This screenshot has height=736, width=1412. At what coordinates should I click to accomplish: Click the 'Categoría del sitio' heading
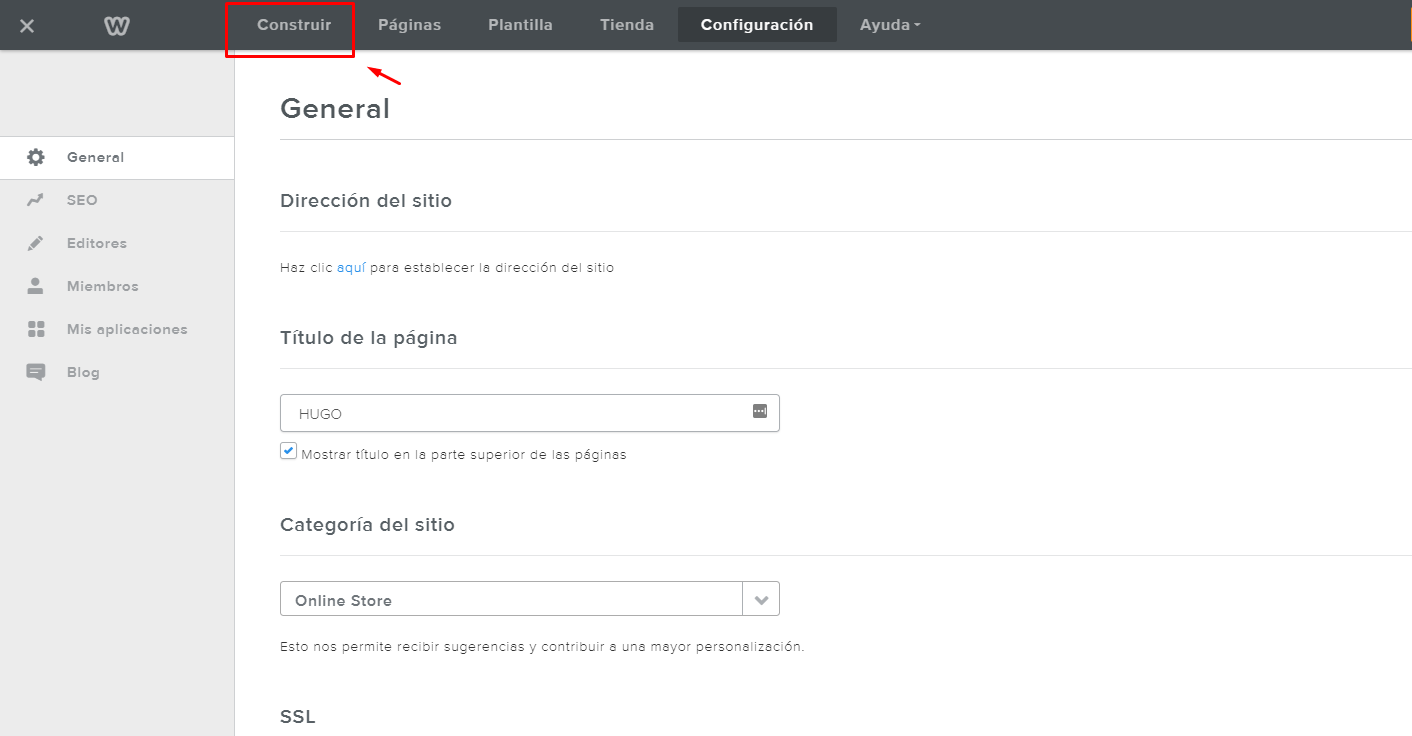[367, 525]
